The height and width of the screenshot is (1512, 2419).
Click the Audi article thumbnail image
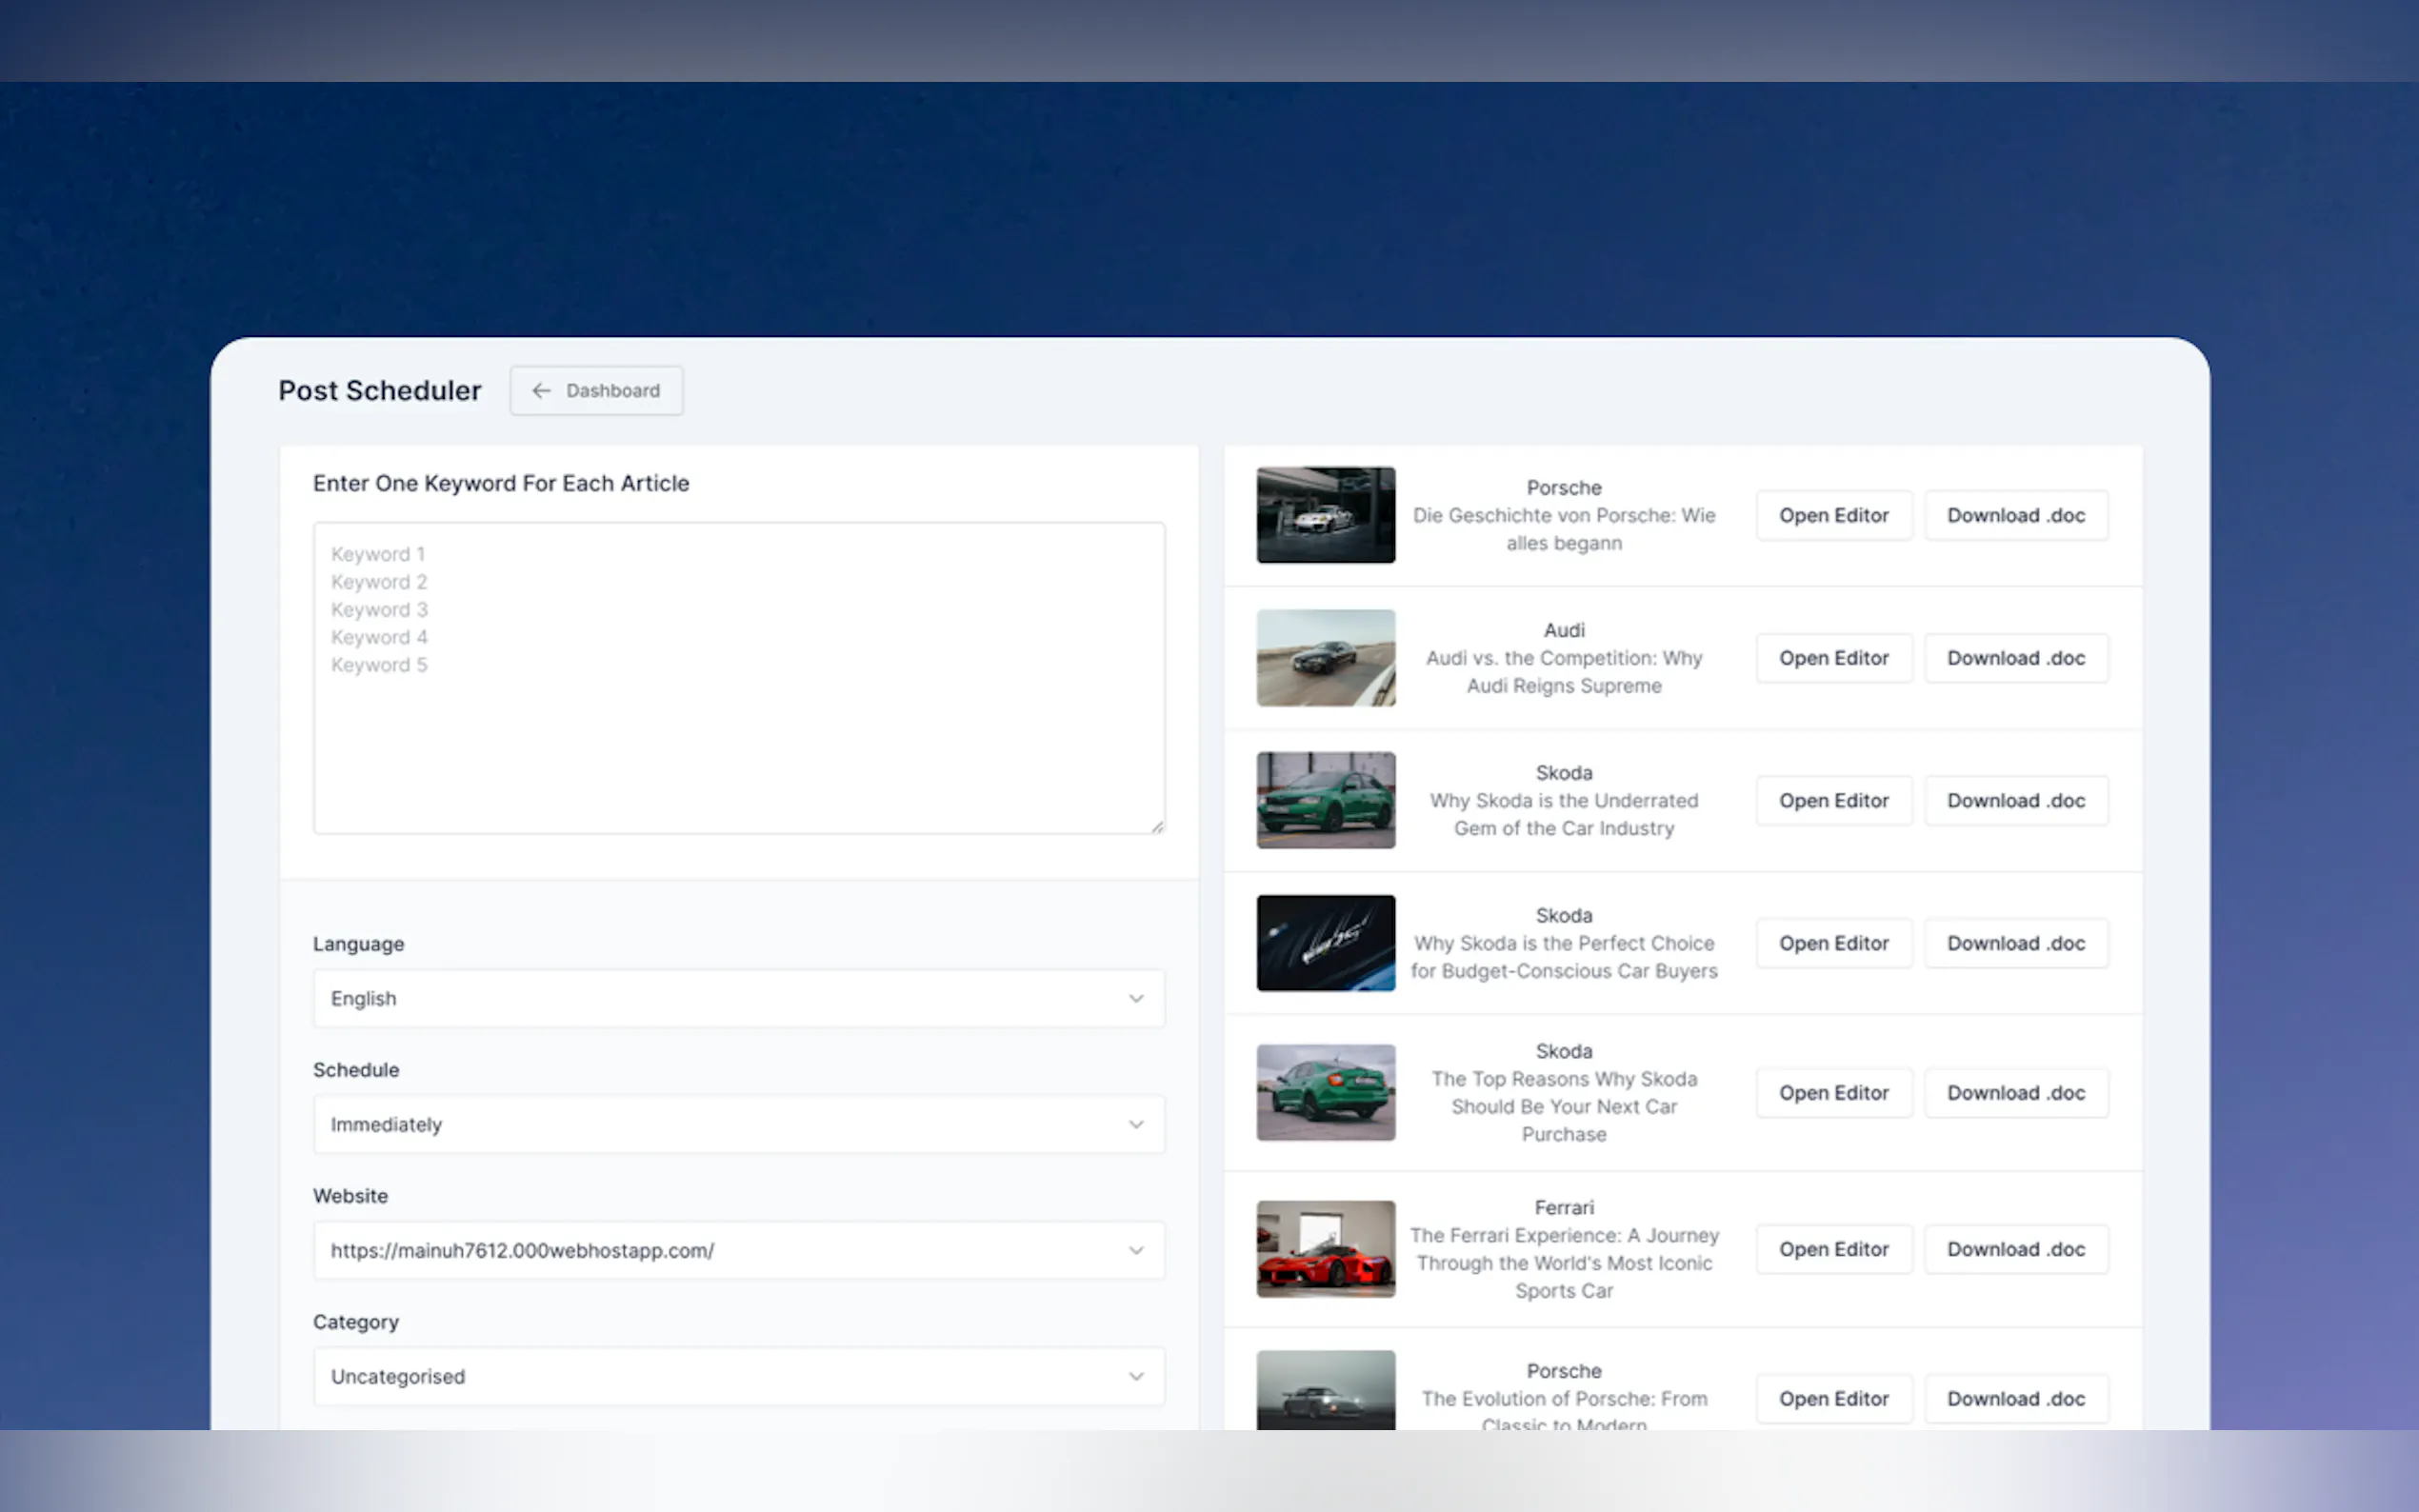pos(1325,658)
